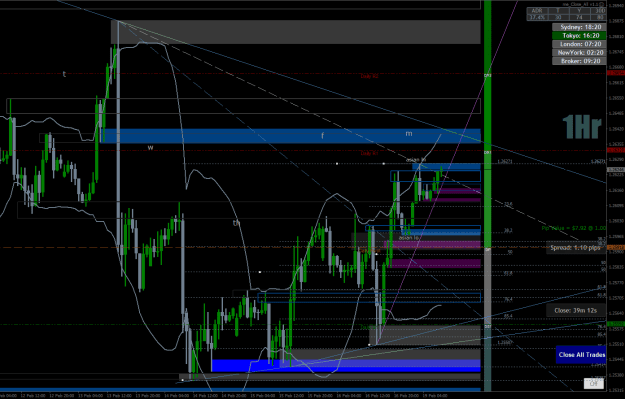
Task: Click the Close: 39m 12s candle timer
Action: point(575,310)
